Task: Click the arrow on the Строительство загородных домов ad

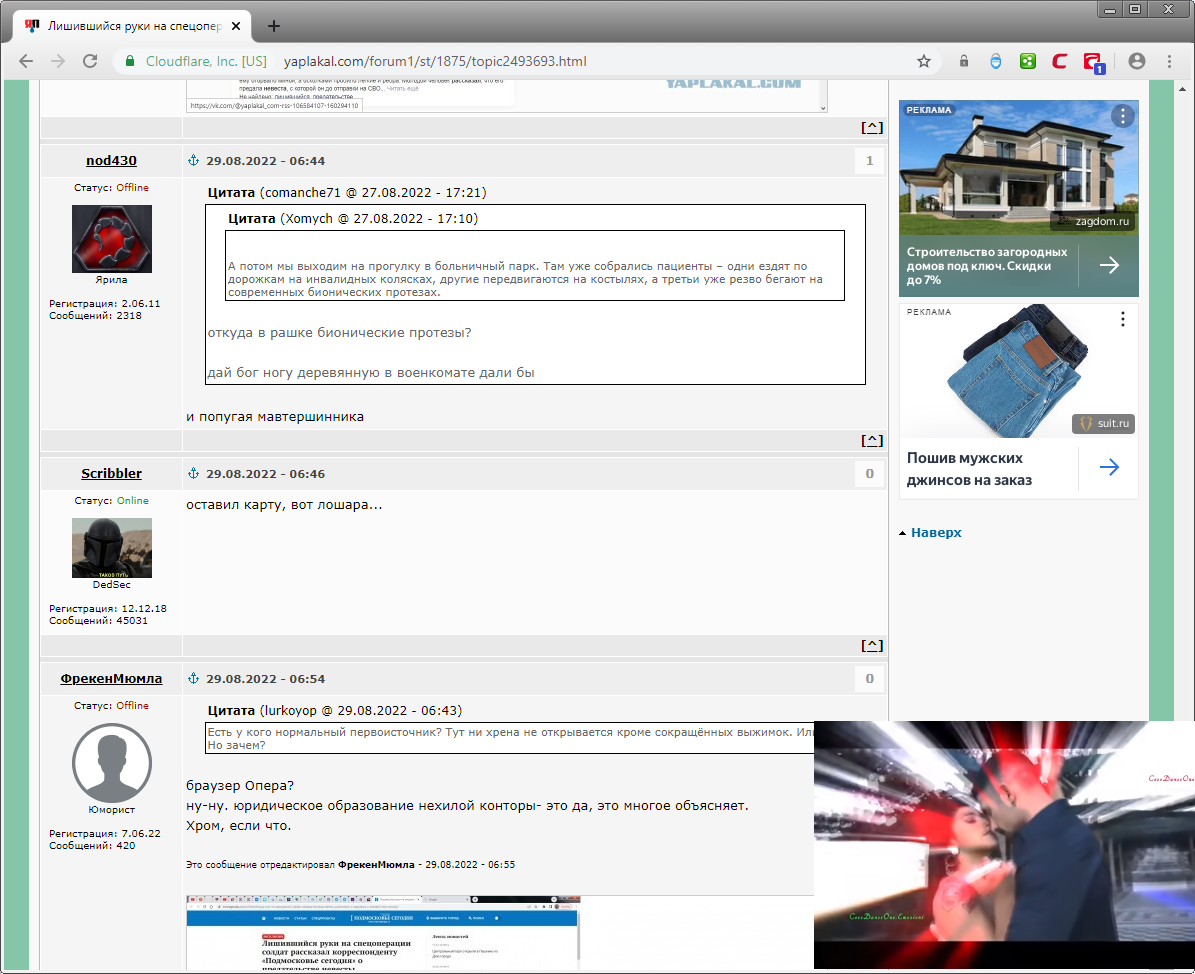Action: (1110, 264)
